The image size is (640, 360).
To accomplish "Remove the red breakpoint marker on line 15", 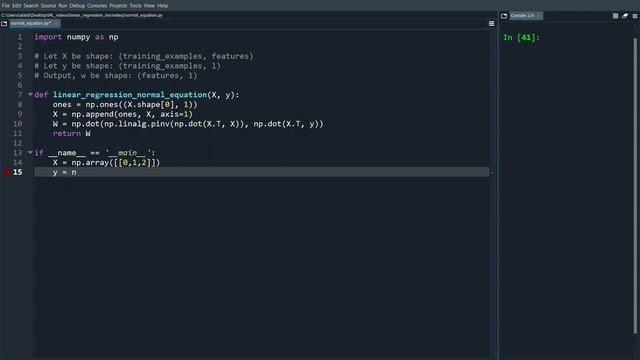I will click(x=7, y=172).
